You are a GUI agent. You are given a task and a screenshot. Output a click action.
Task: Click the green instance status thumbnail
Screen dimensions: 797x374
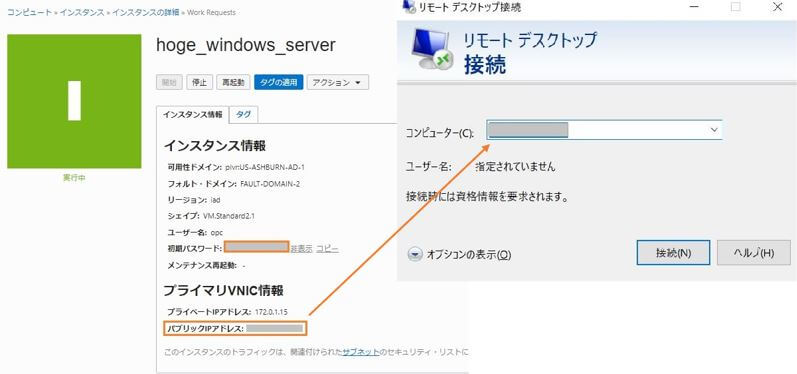[x=74, y=101]
